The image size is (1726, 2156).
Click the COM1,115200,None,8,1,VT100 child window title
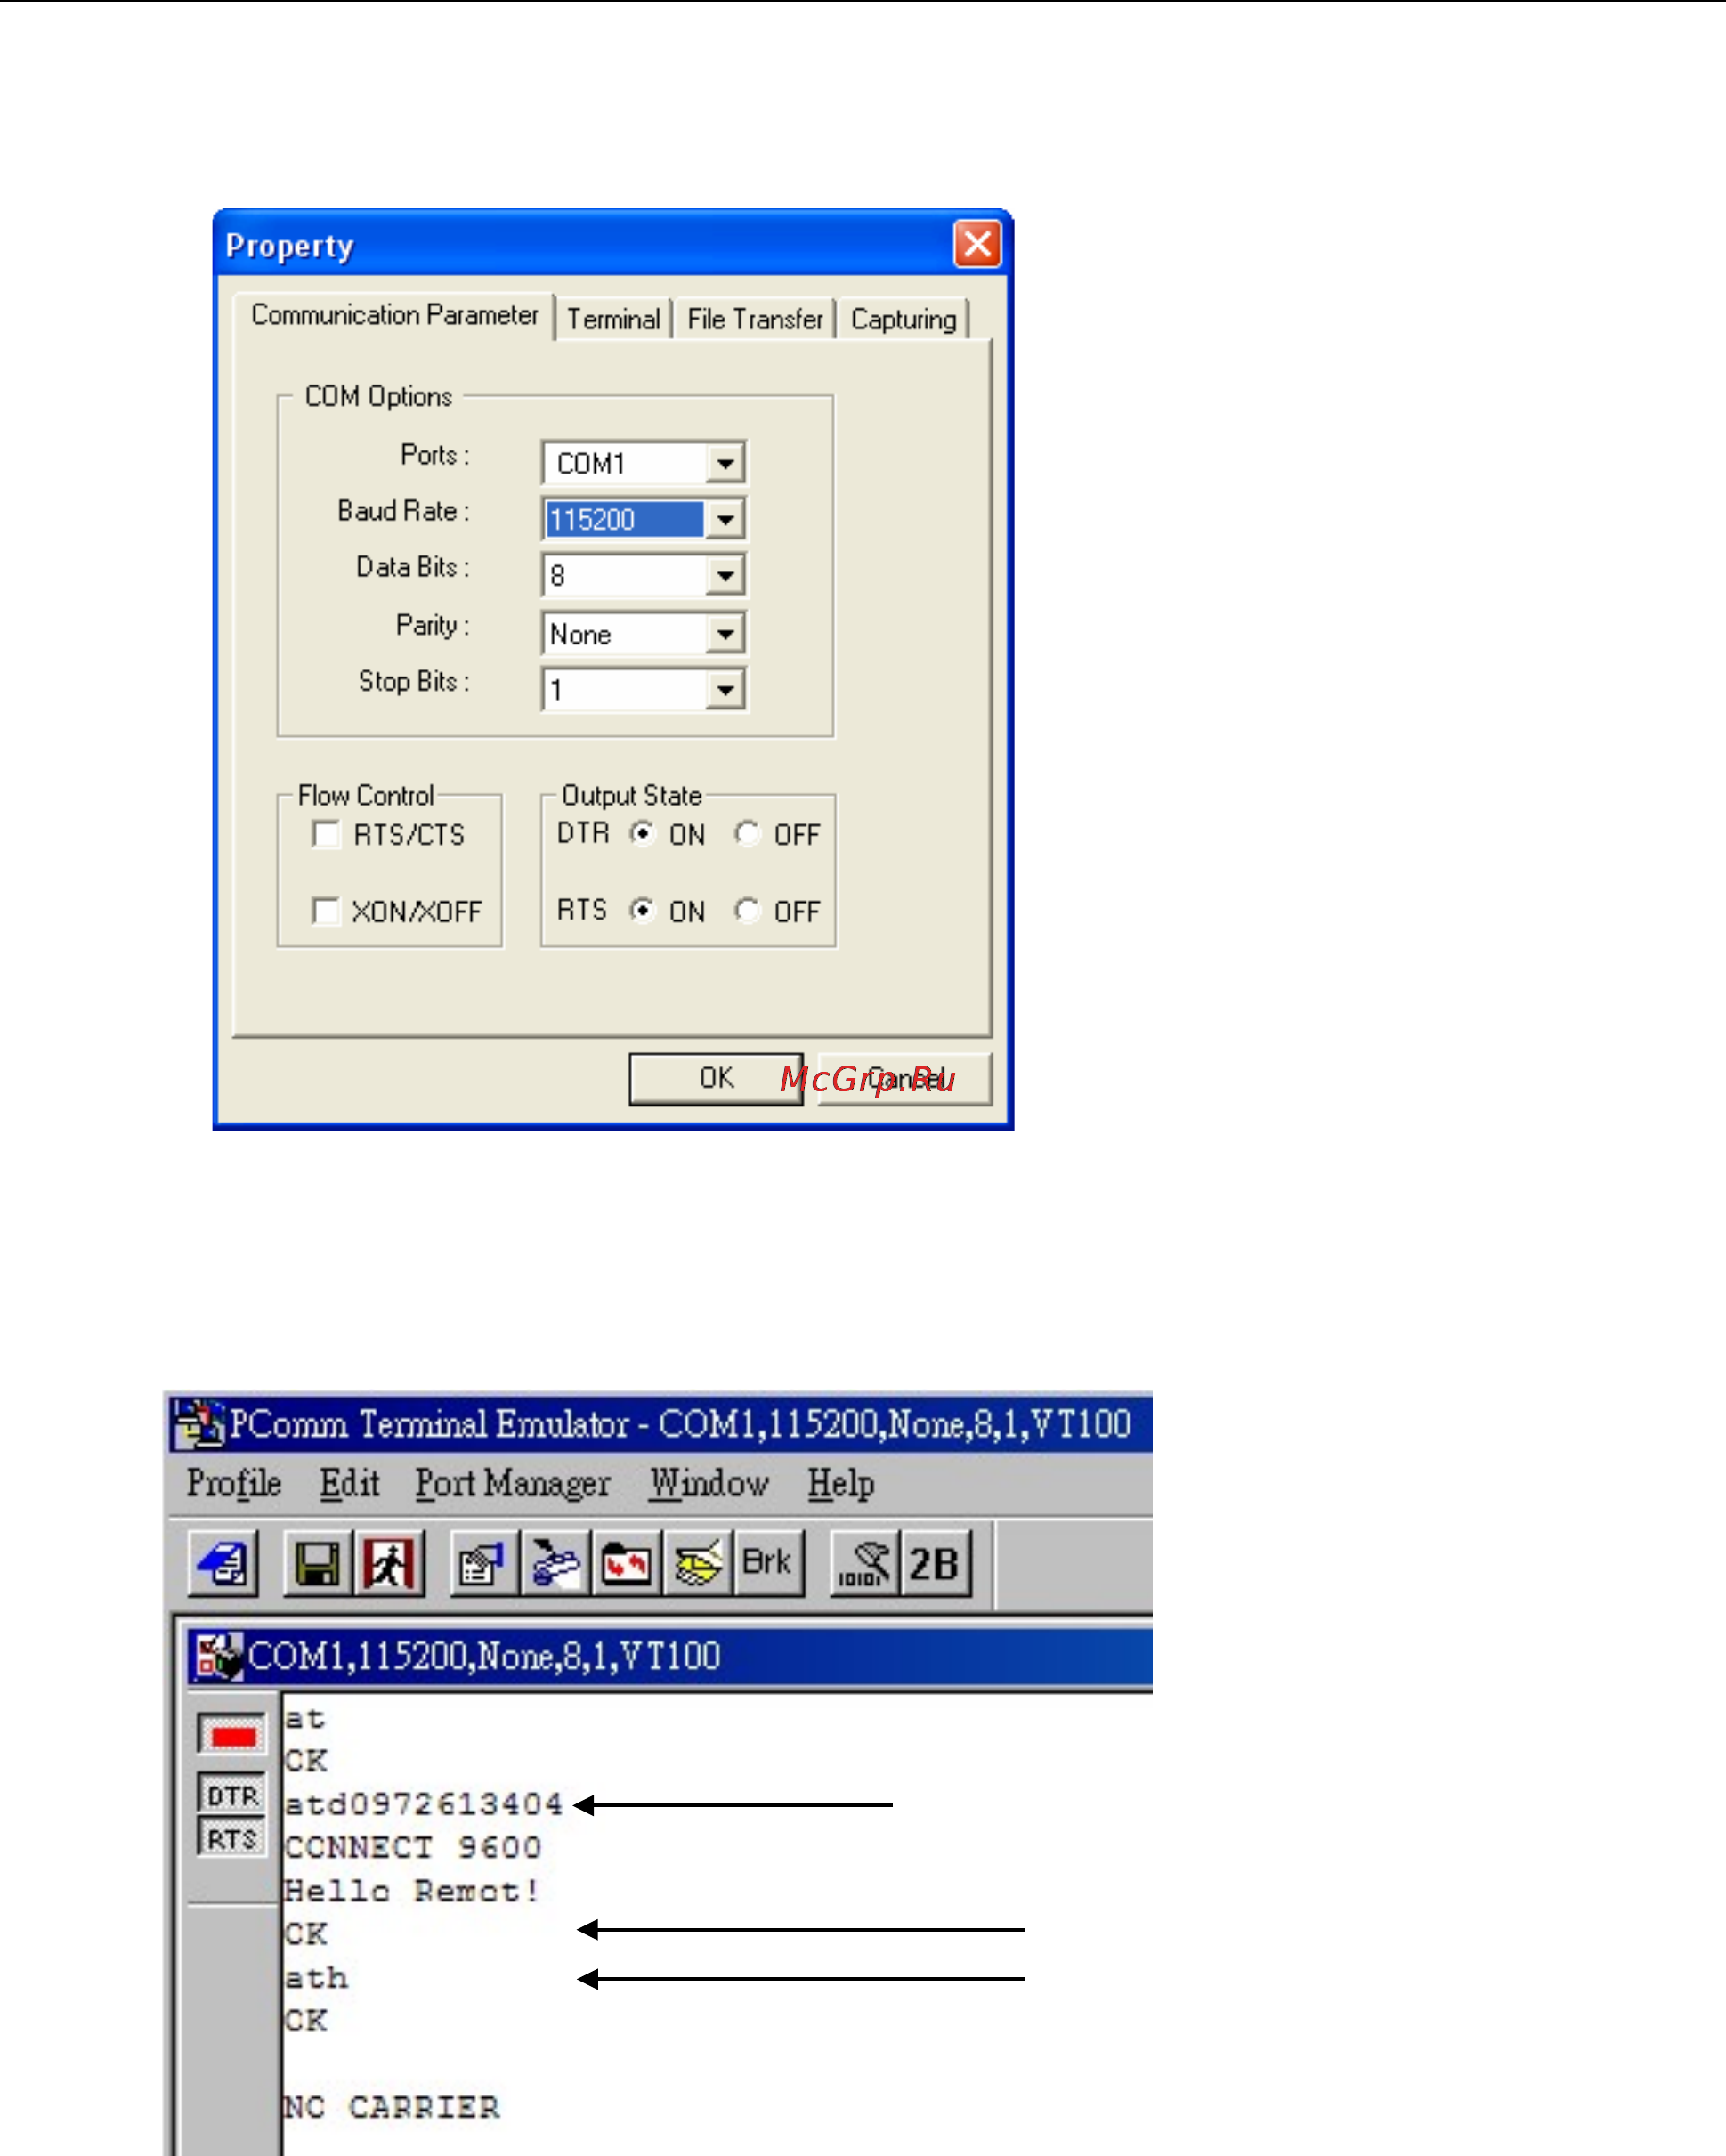484,1656
